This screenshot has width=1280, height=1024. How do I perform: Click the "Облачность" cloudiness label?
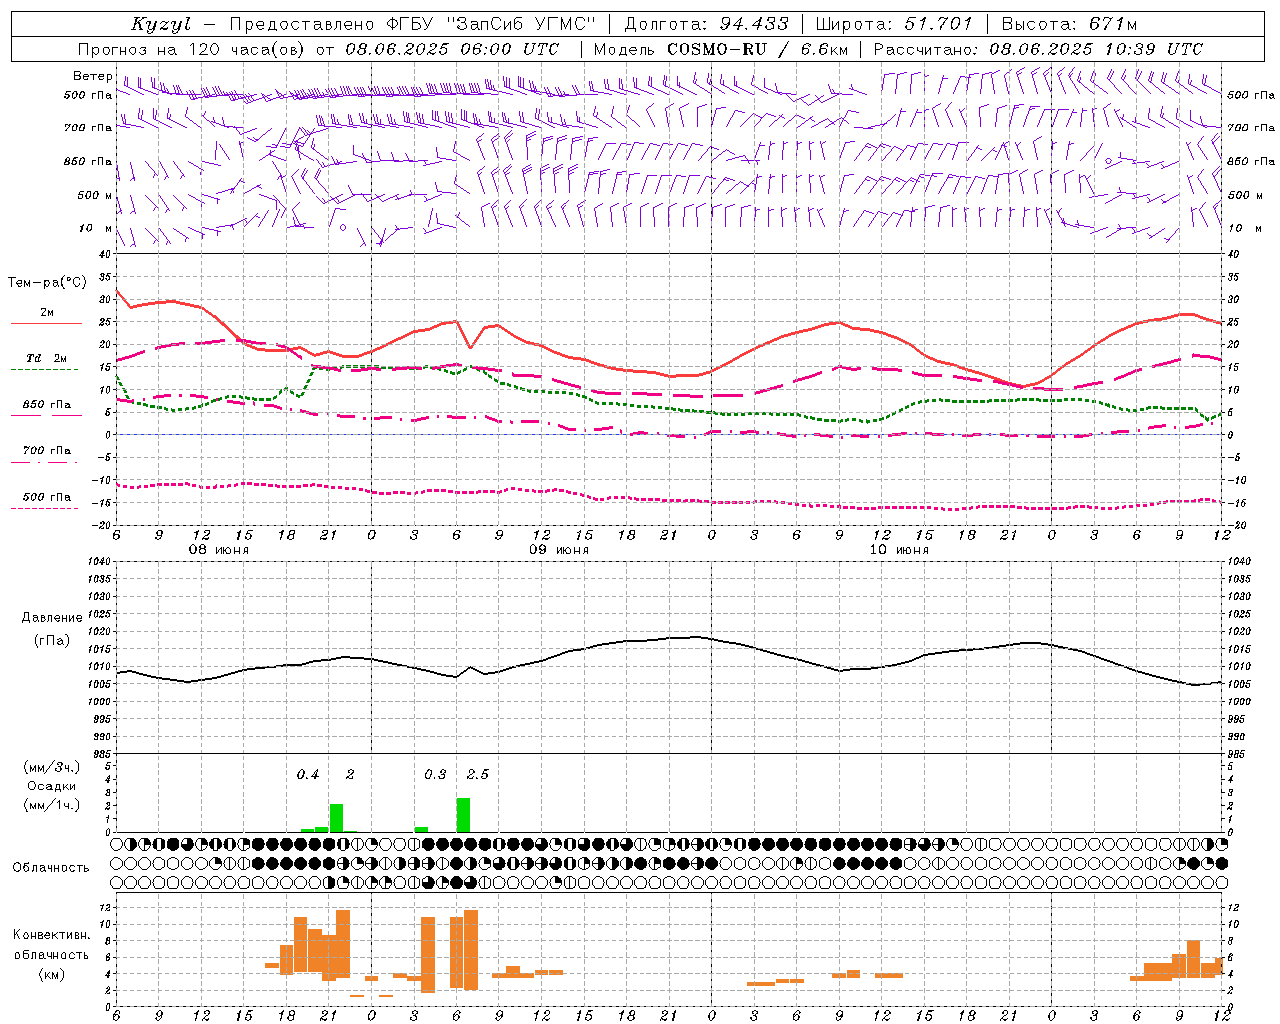coord(51,868)
